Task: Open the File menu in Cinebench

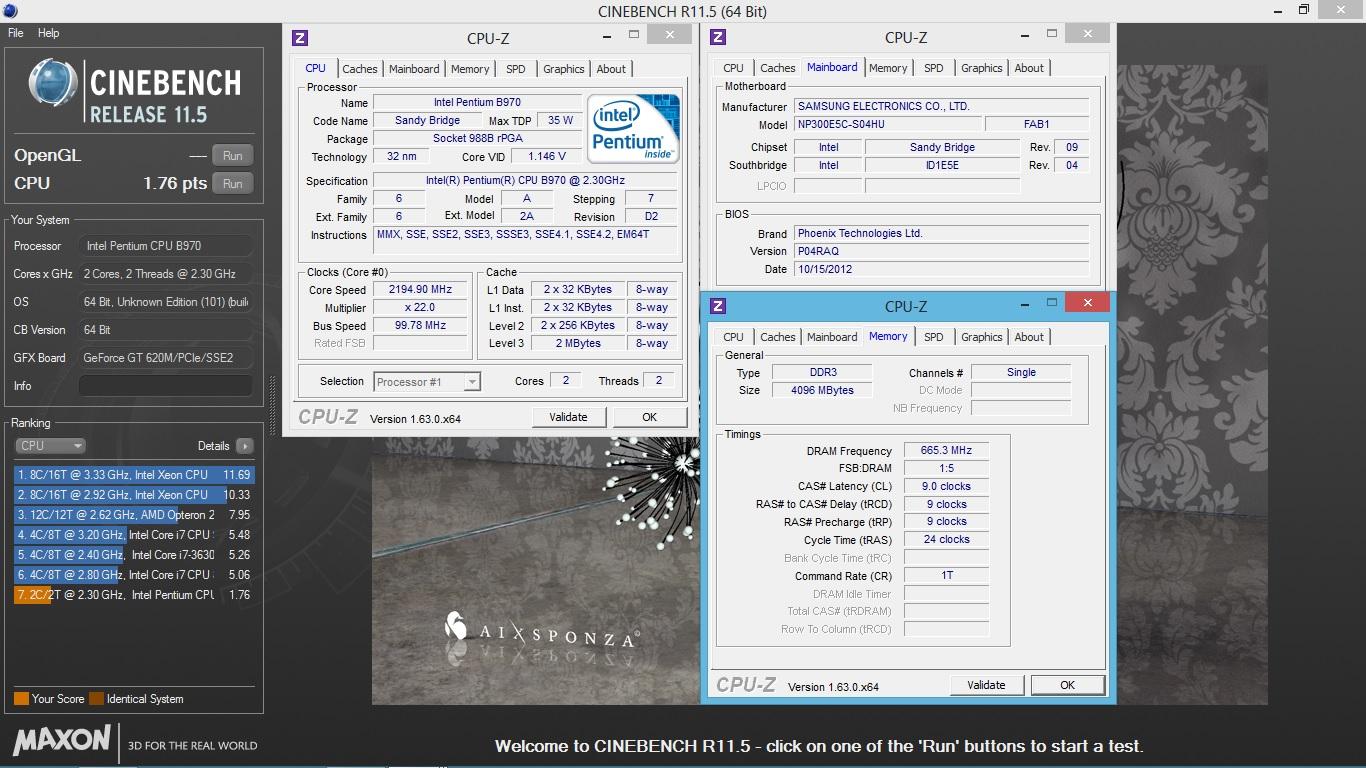Action: pos(15,33)
